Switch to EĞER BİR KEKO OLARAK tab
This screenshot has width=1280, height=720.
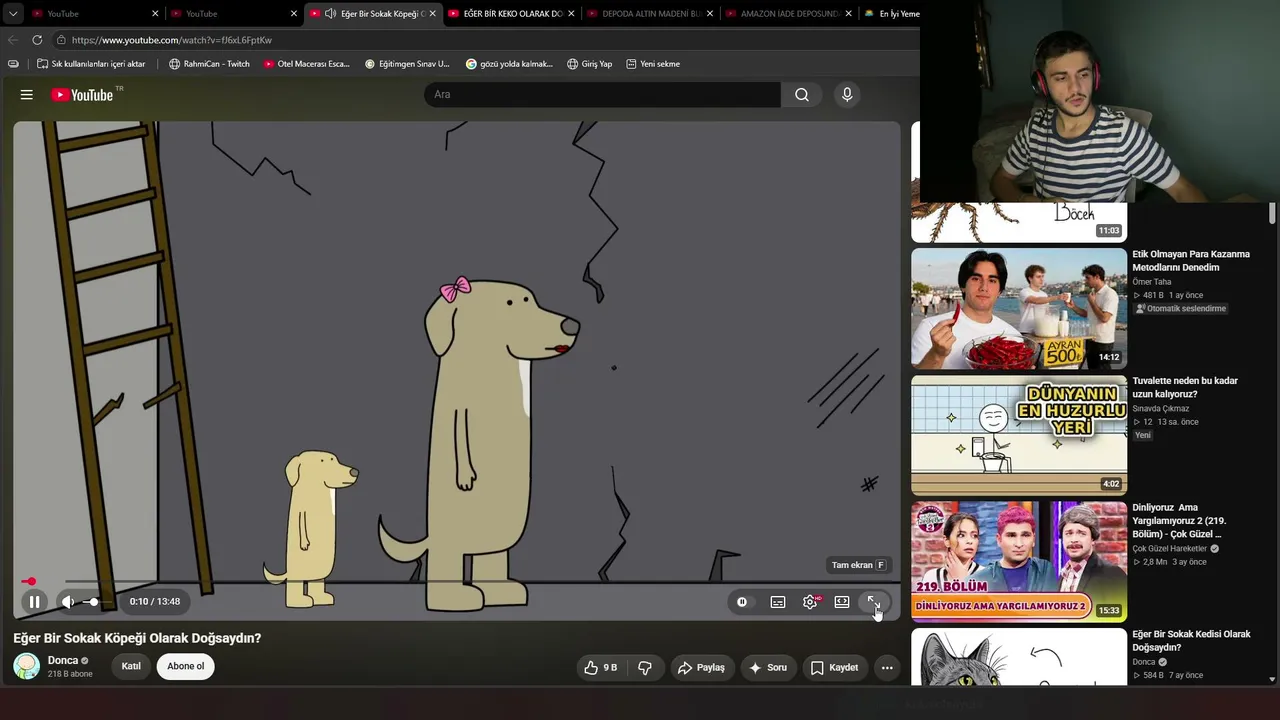510,14
